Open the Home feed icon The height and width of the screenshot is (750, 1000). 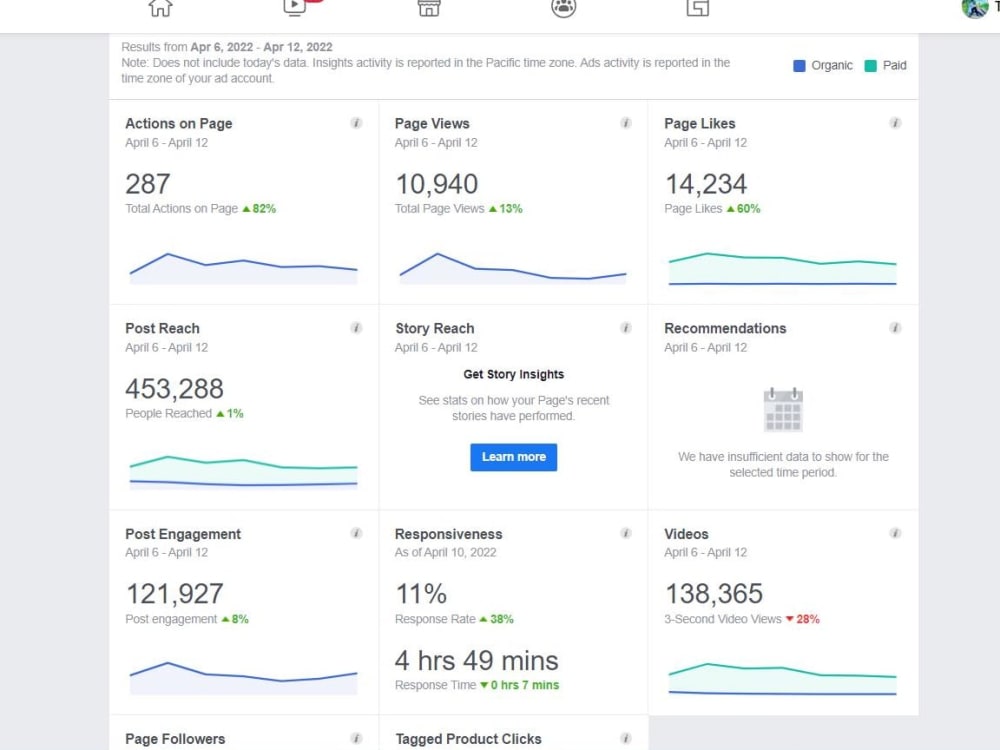(160, 9)
